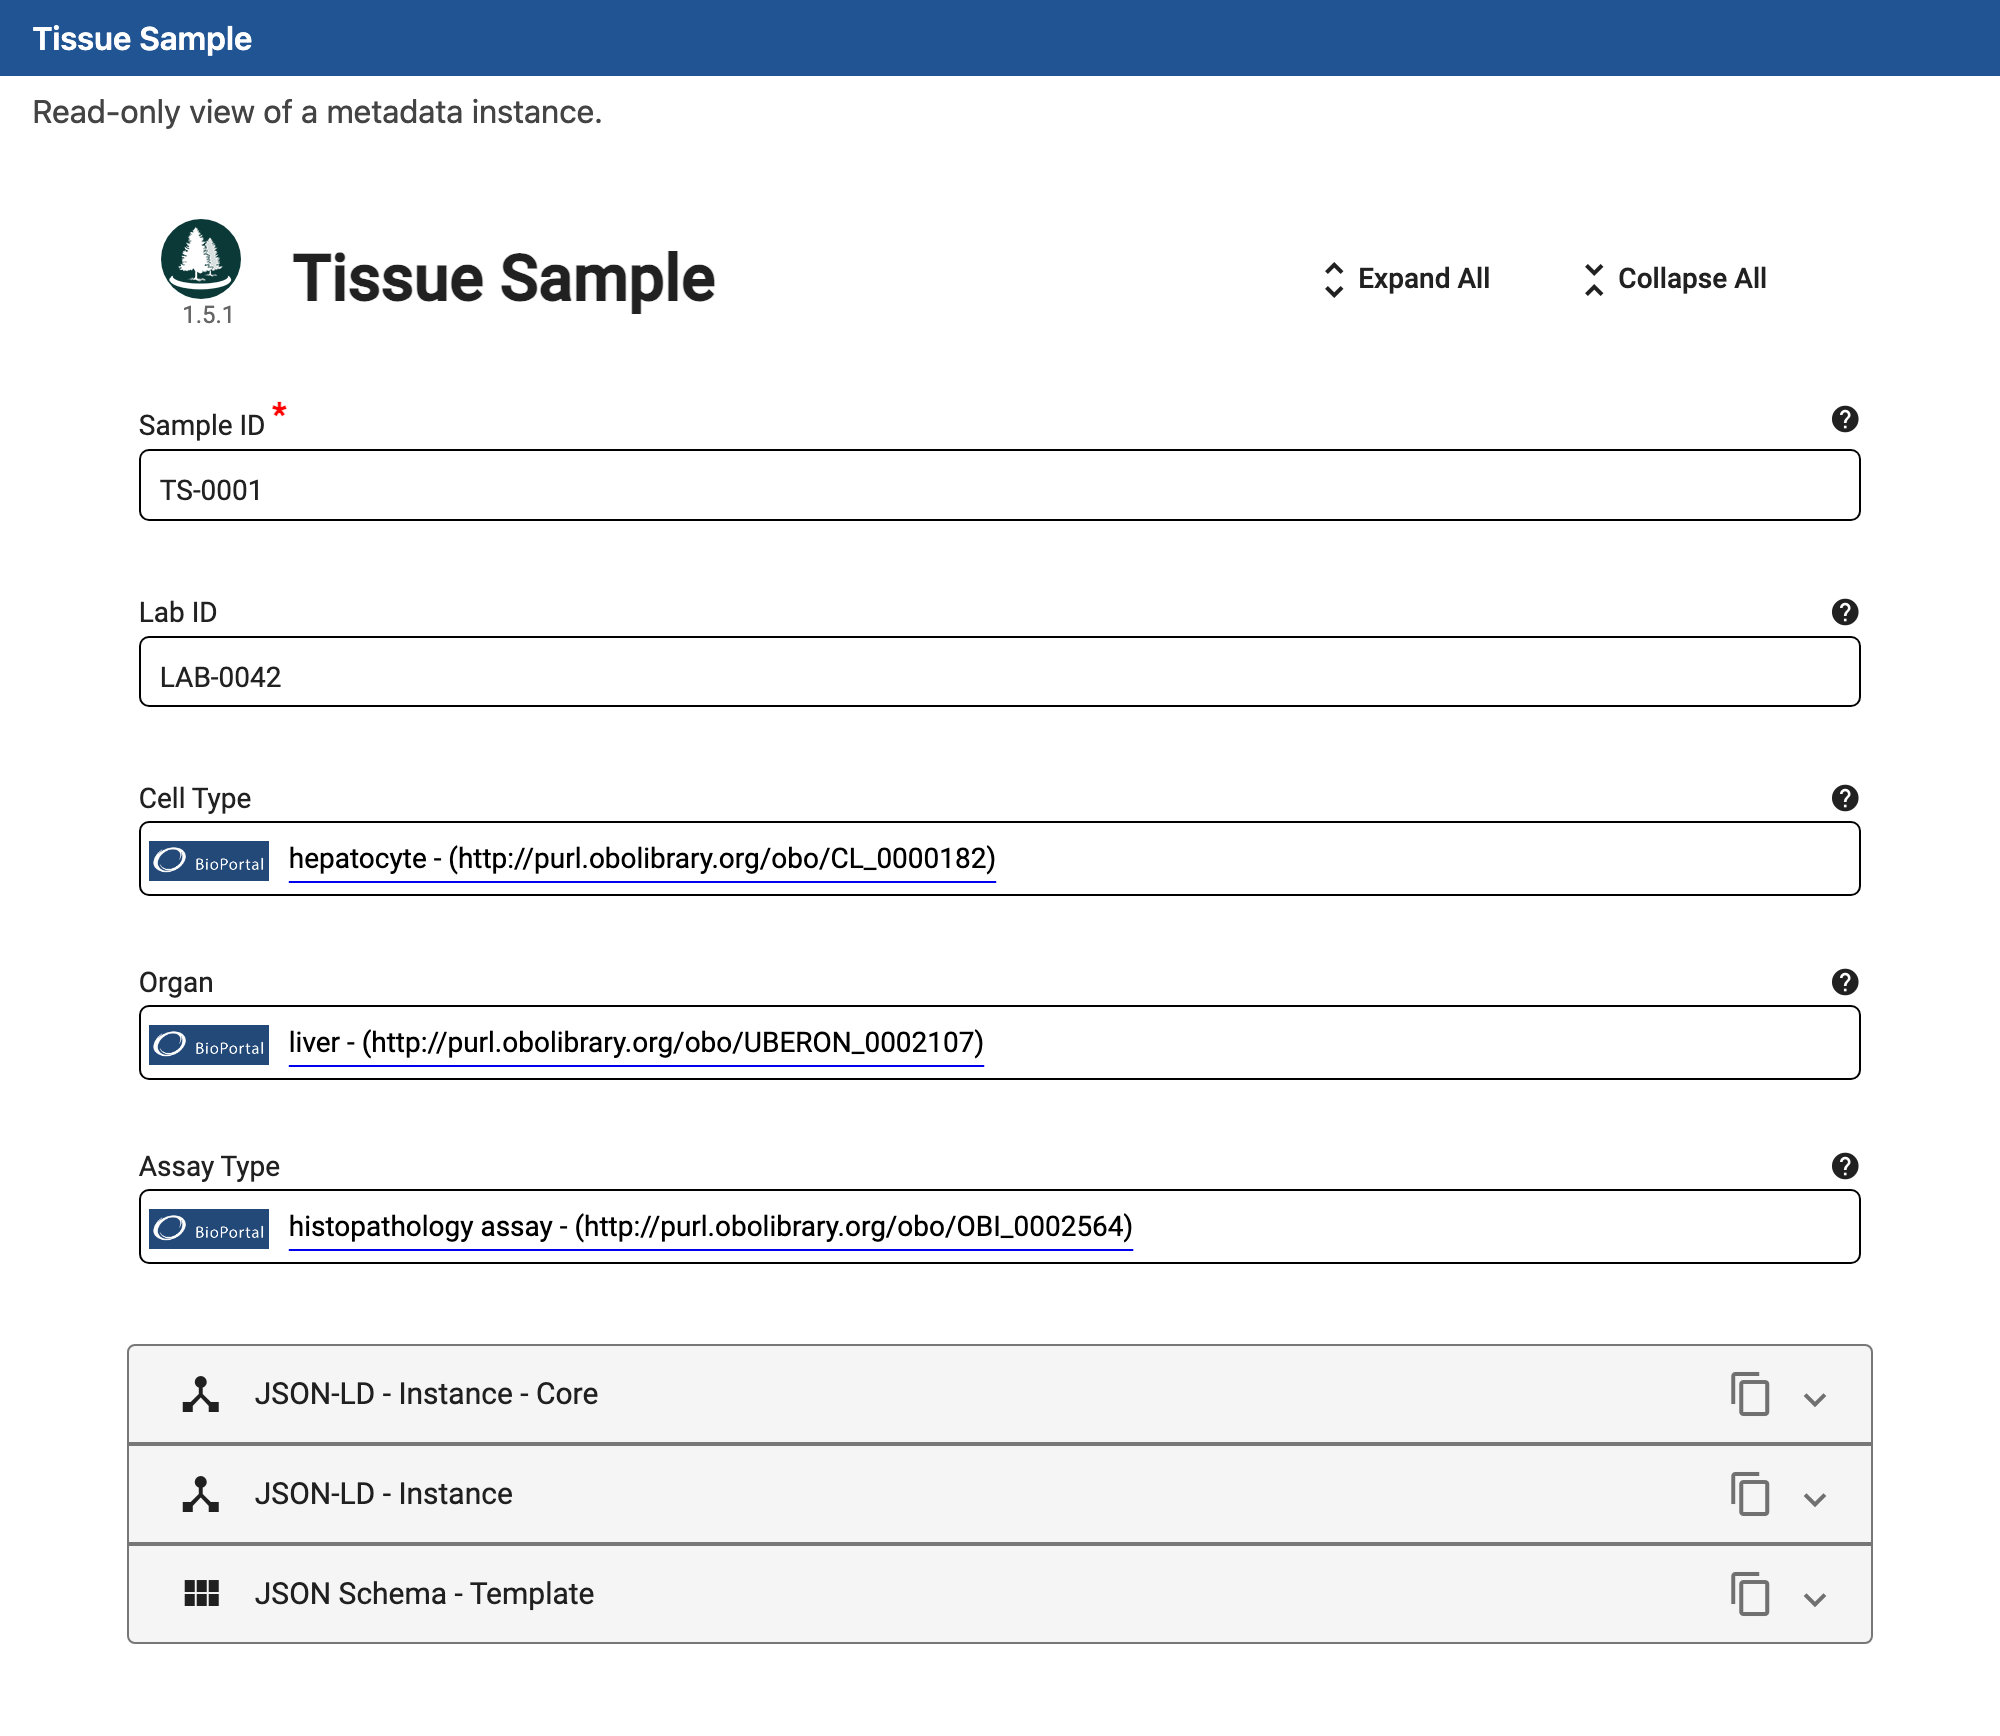The width and height of the screenshot is (2000, 1736).
Task: Open histopathology assay OBI_0002564 link
Action: point(711,1227)
